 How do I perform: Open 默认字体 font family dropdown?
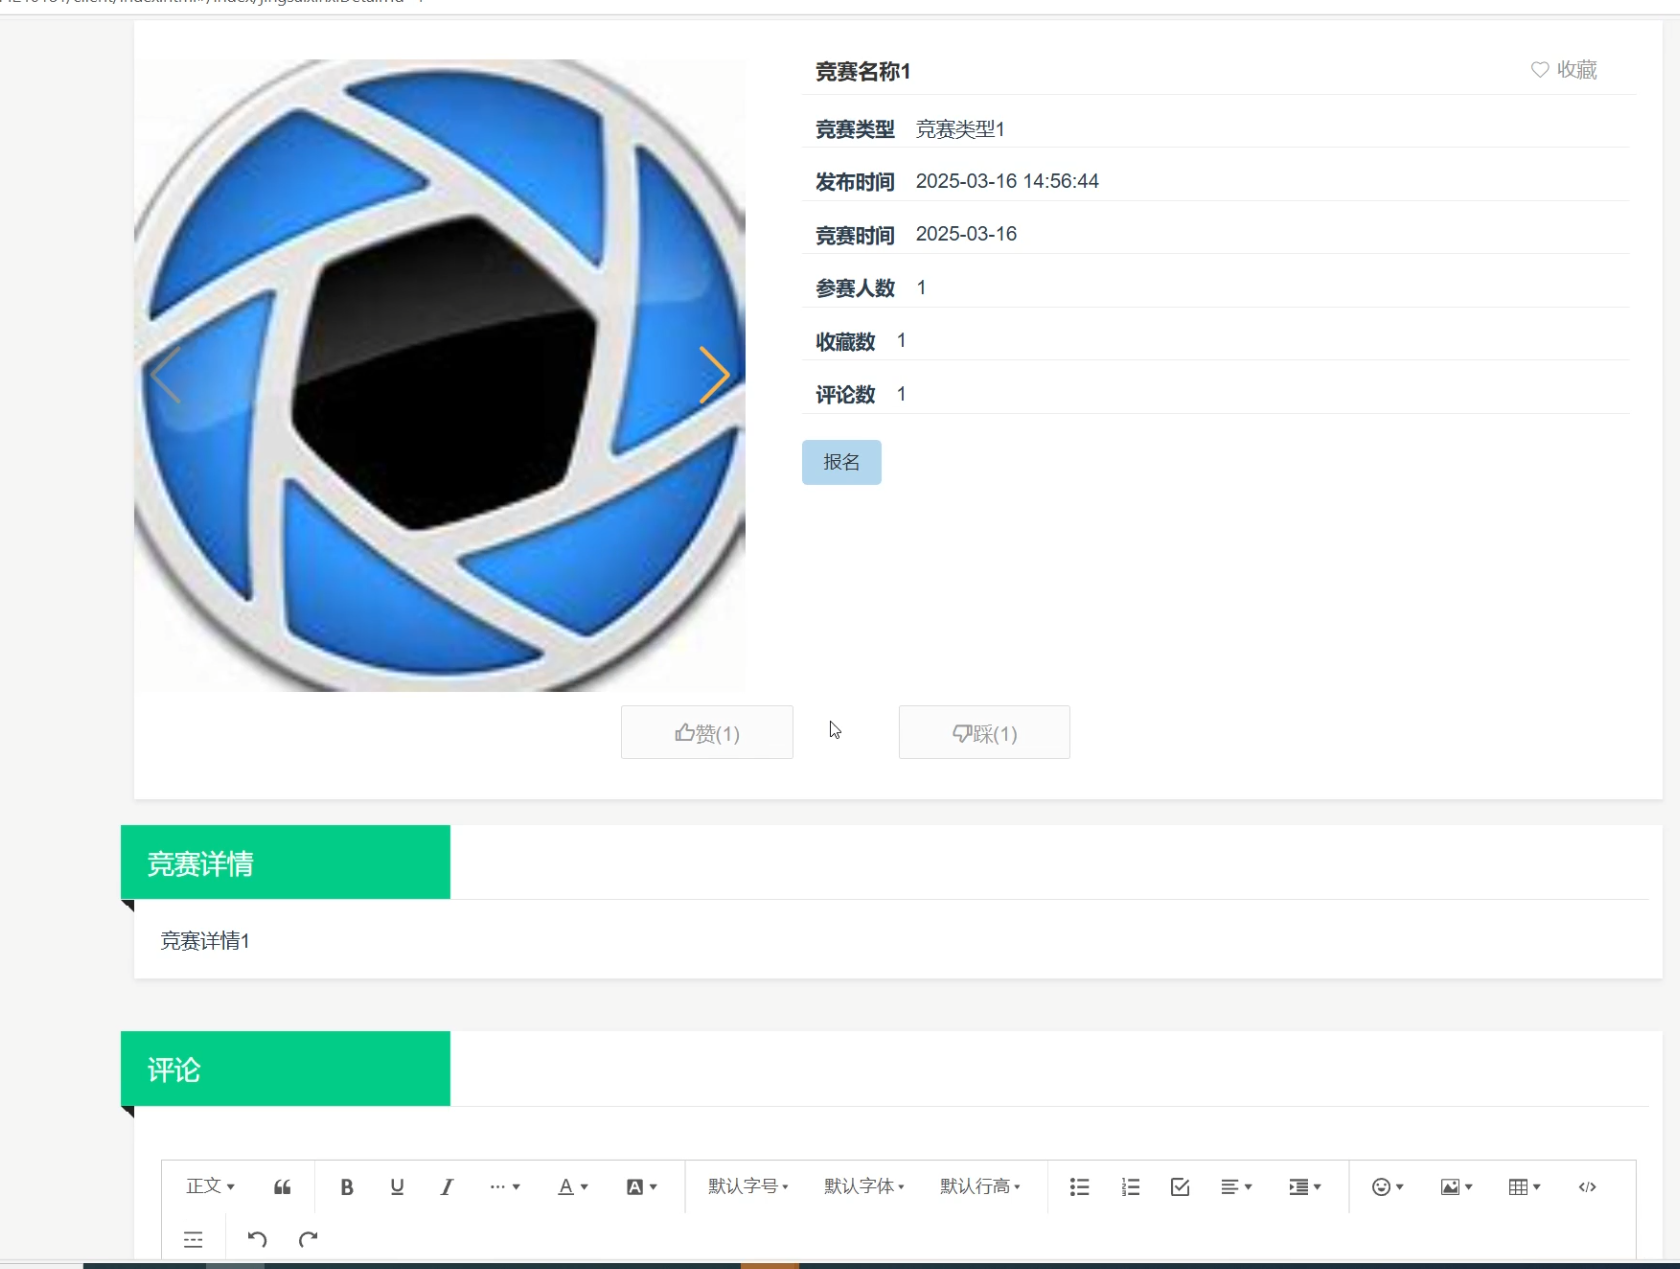[x=864, y=1186]
